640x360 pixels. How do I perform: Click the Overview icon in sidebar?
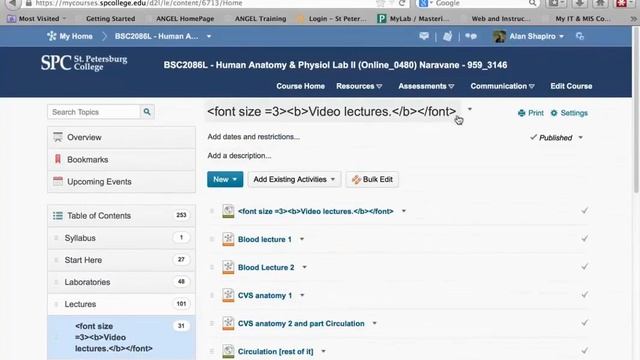58,137
